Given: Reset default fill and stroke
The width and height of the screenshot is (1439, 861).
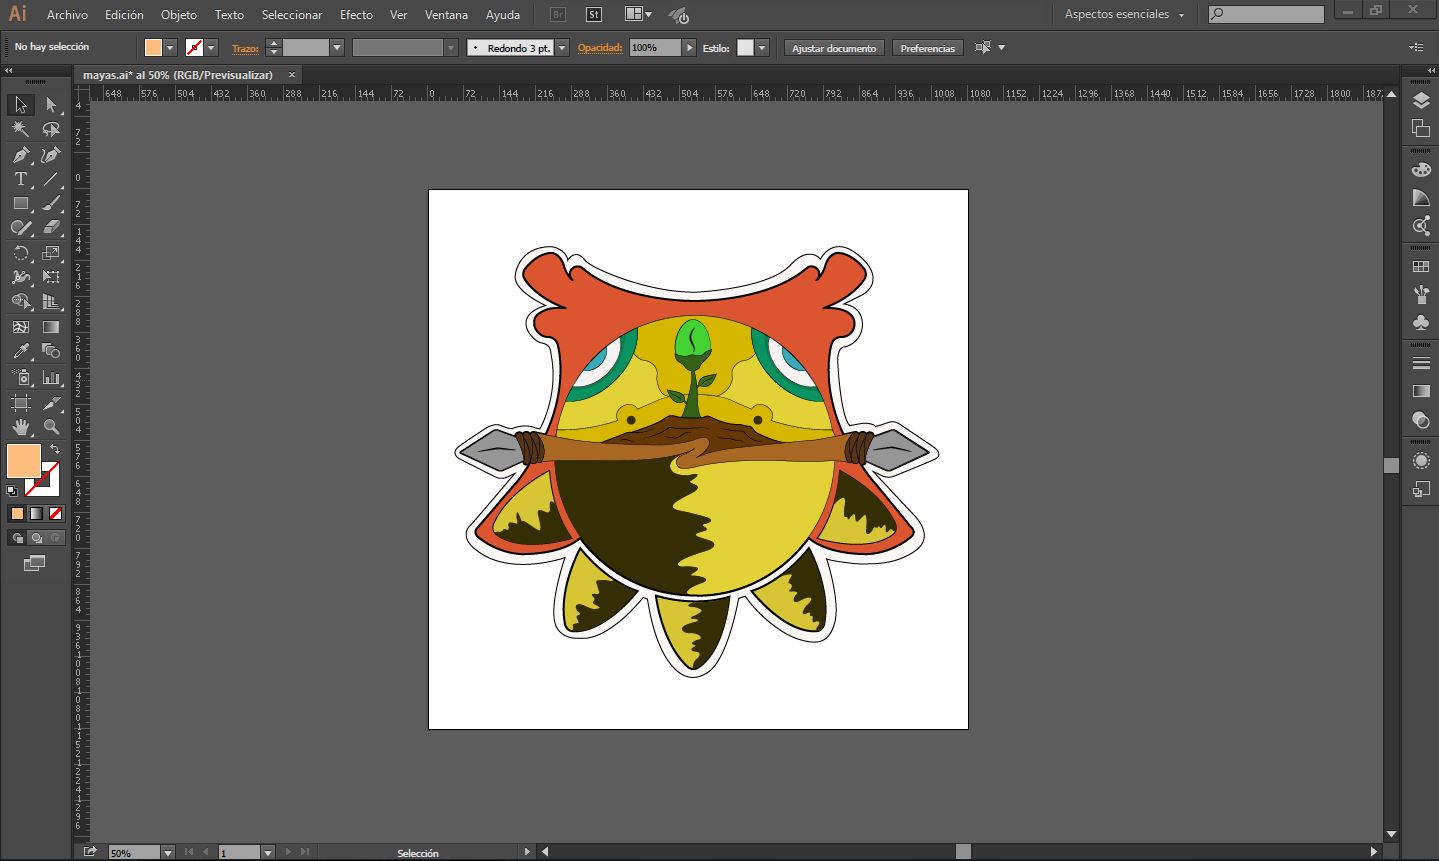Looking at the screenshot, I should [12, 491].
